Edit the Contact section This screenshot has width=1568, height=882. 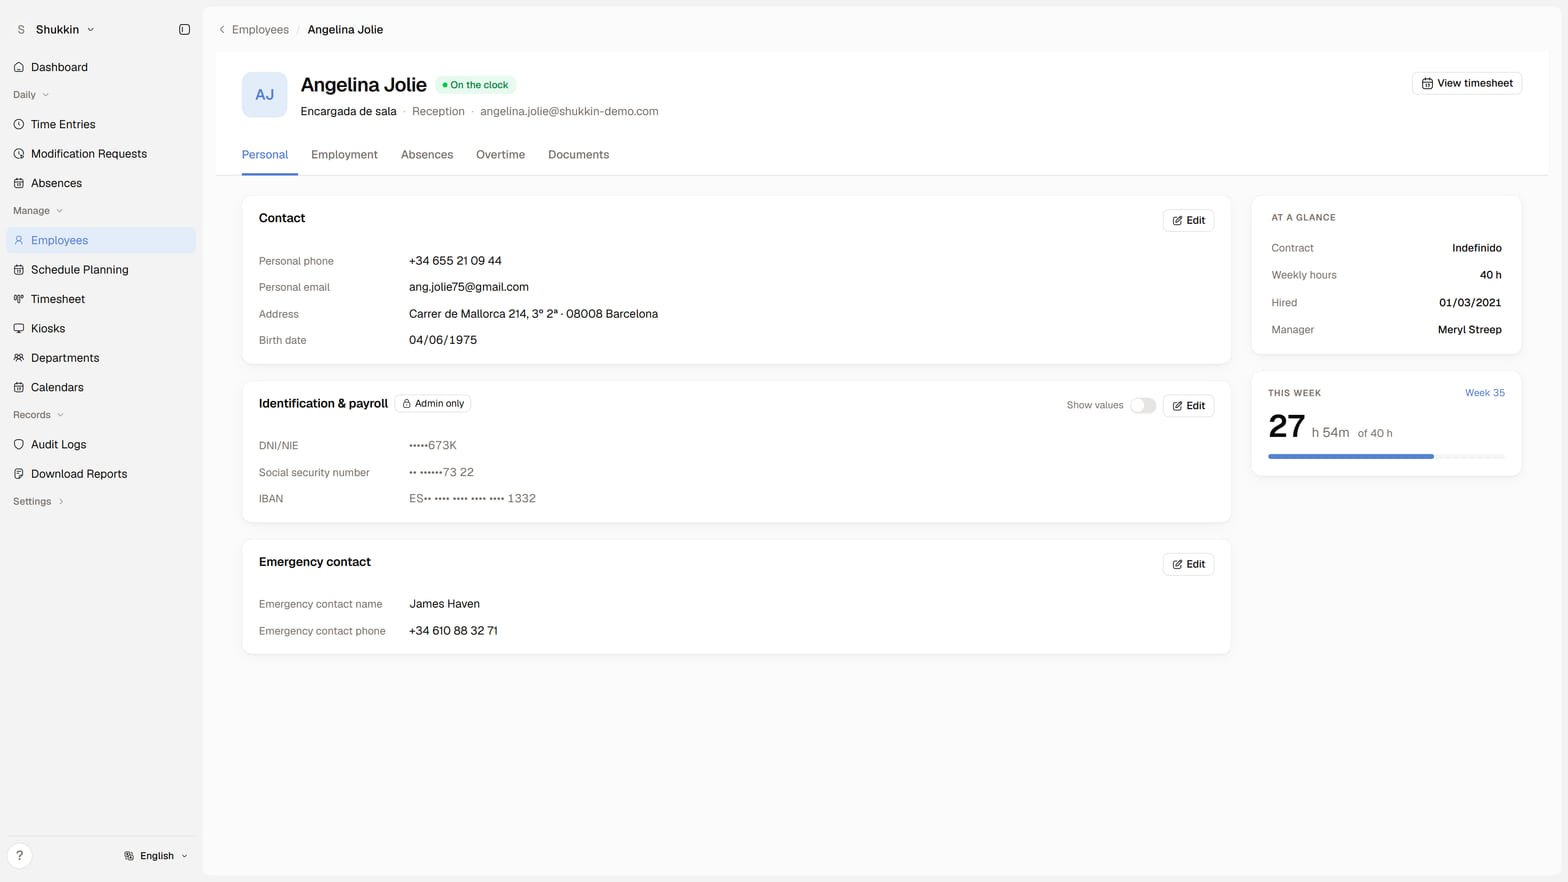pos(1188,220)
